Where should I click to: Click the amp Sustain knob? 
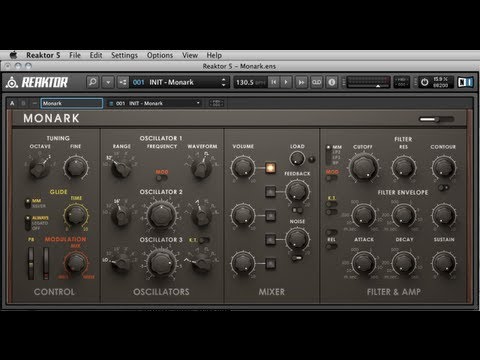(x=444, y=263)
